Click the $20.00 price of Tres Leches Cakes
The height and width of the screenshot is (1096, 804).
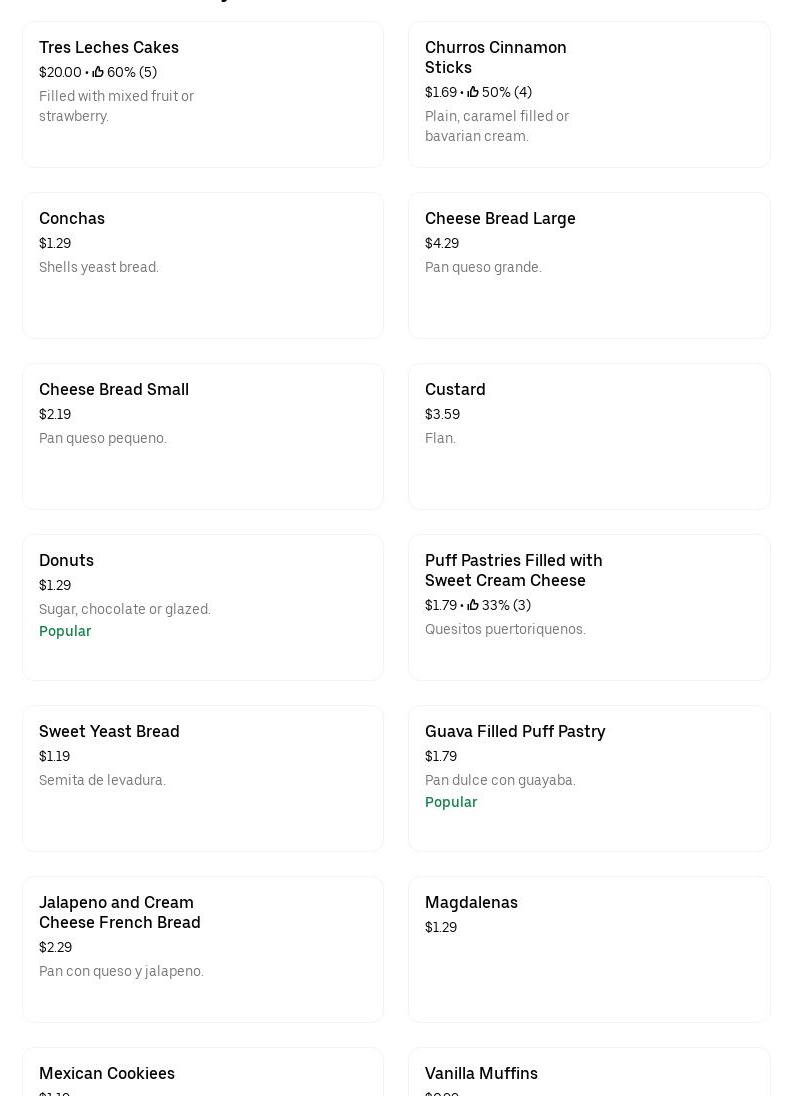pos(60,72)
